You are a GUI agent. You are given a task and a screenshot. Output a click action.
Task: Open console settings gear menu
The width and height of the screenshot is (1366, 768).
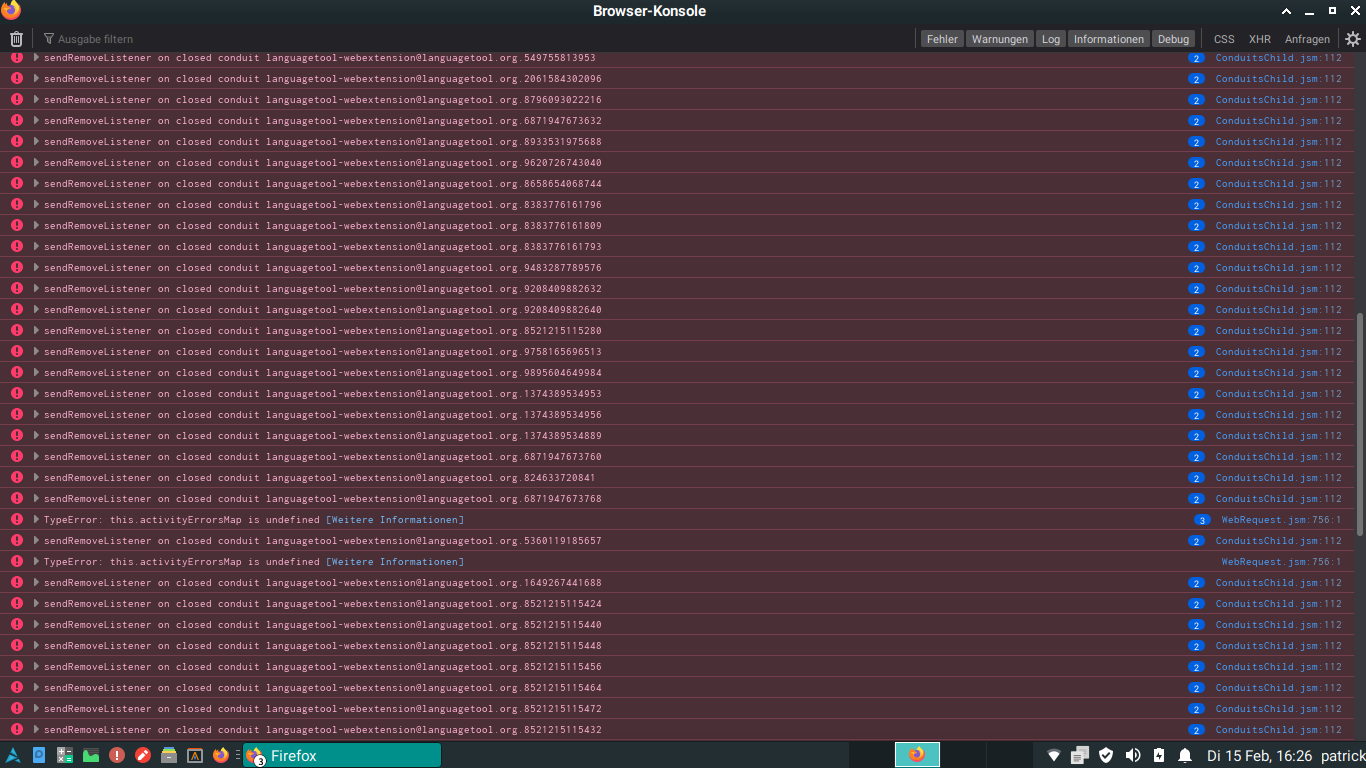click(1353, 39)
